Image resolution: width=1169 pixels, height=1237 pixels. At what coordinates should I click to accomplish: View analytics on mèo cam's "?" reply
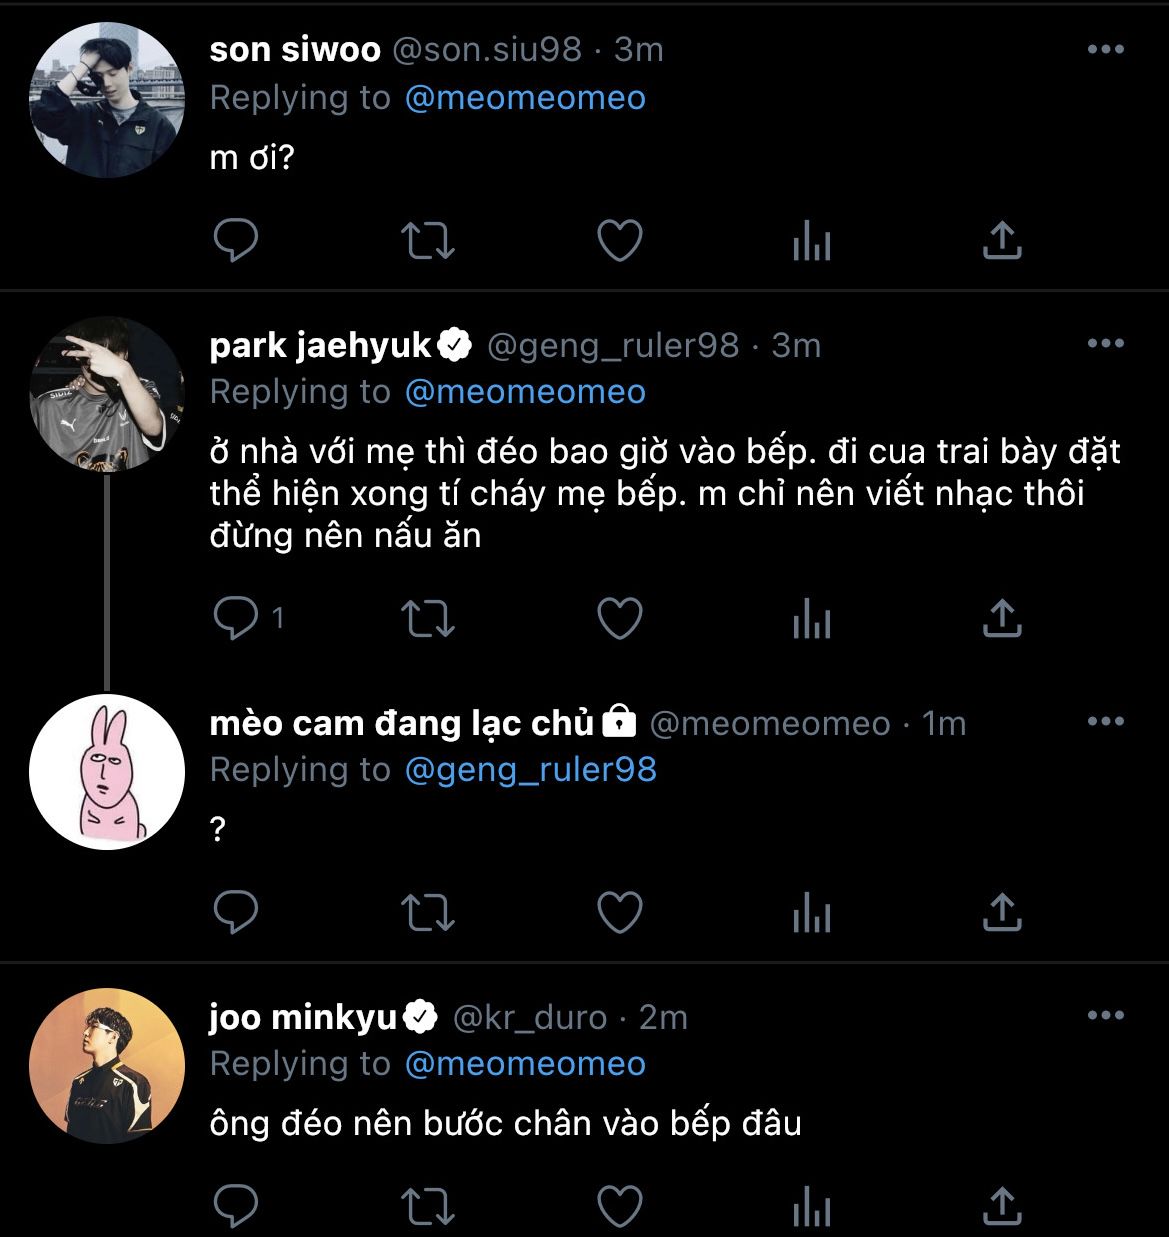[x=811, y=912]
